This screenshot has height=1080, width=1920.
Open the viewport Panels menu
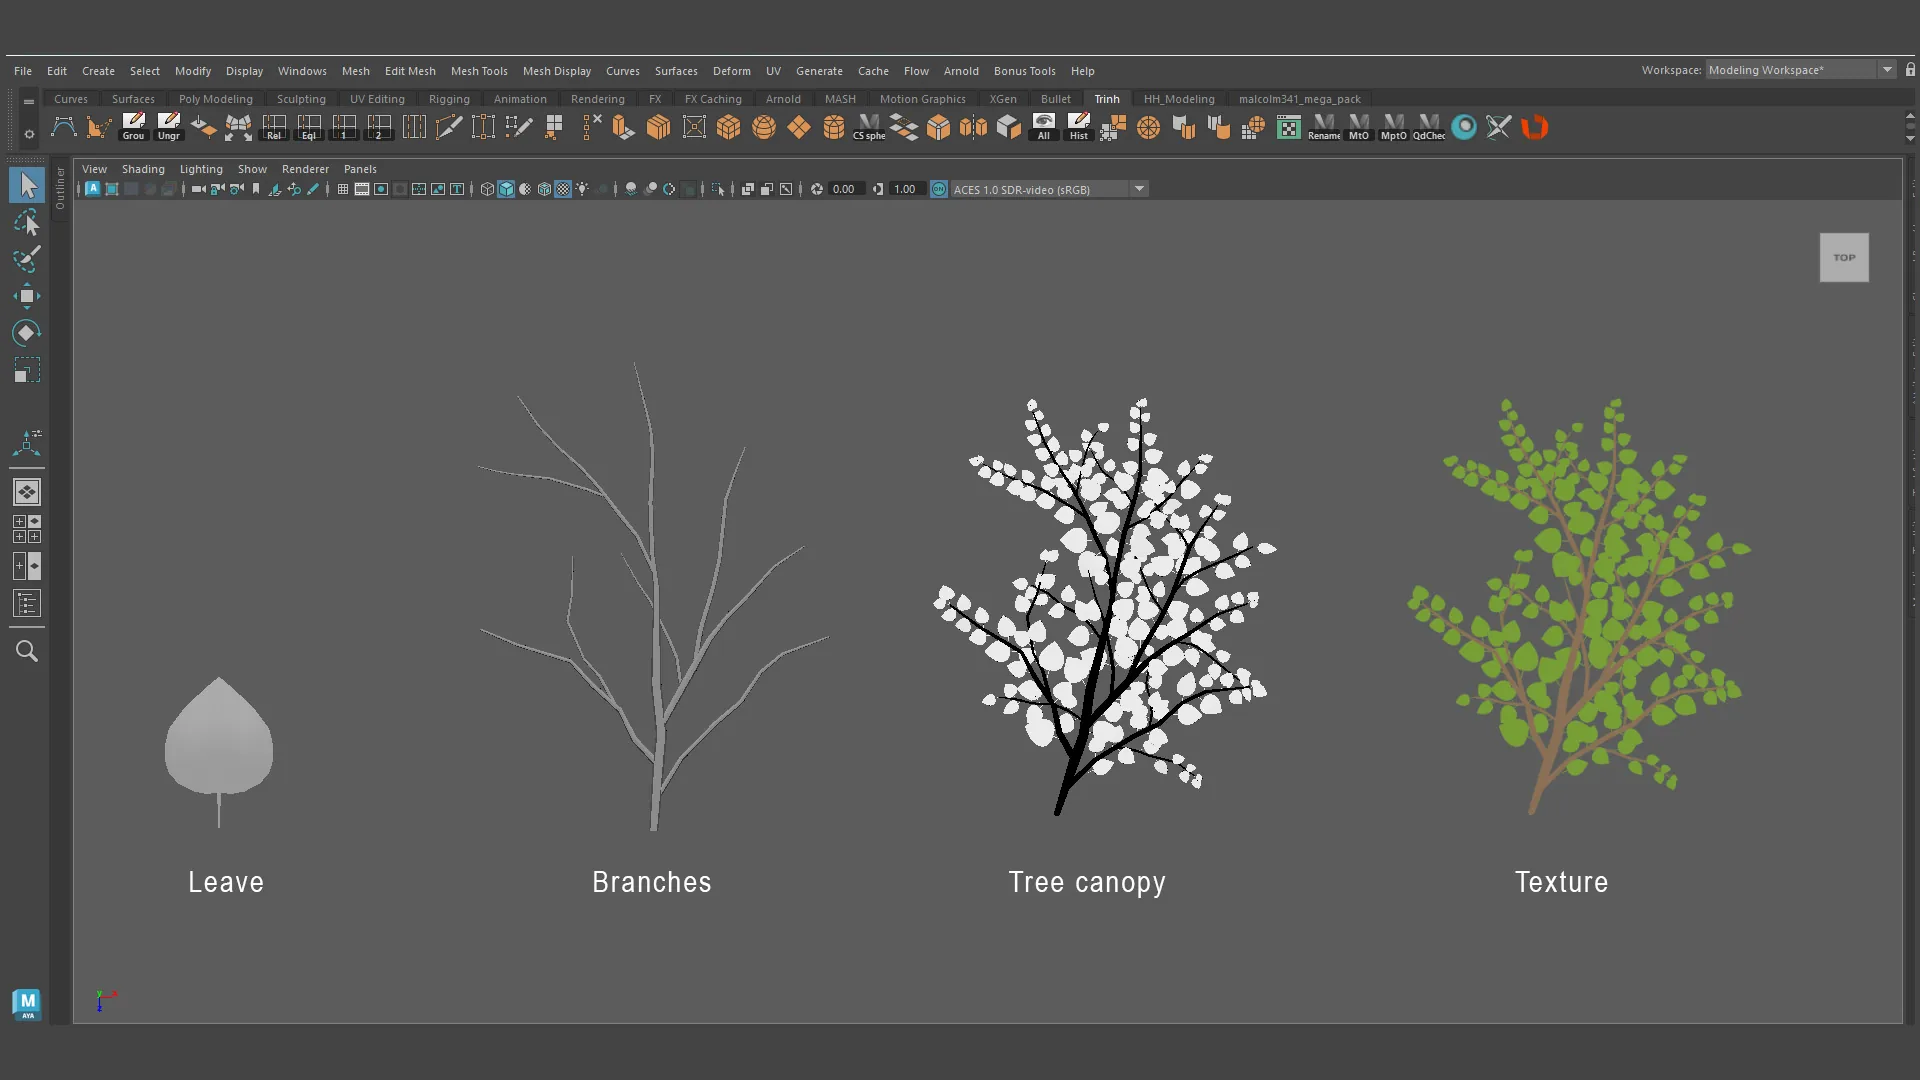pyautogui.click(x=360, y=169)
